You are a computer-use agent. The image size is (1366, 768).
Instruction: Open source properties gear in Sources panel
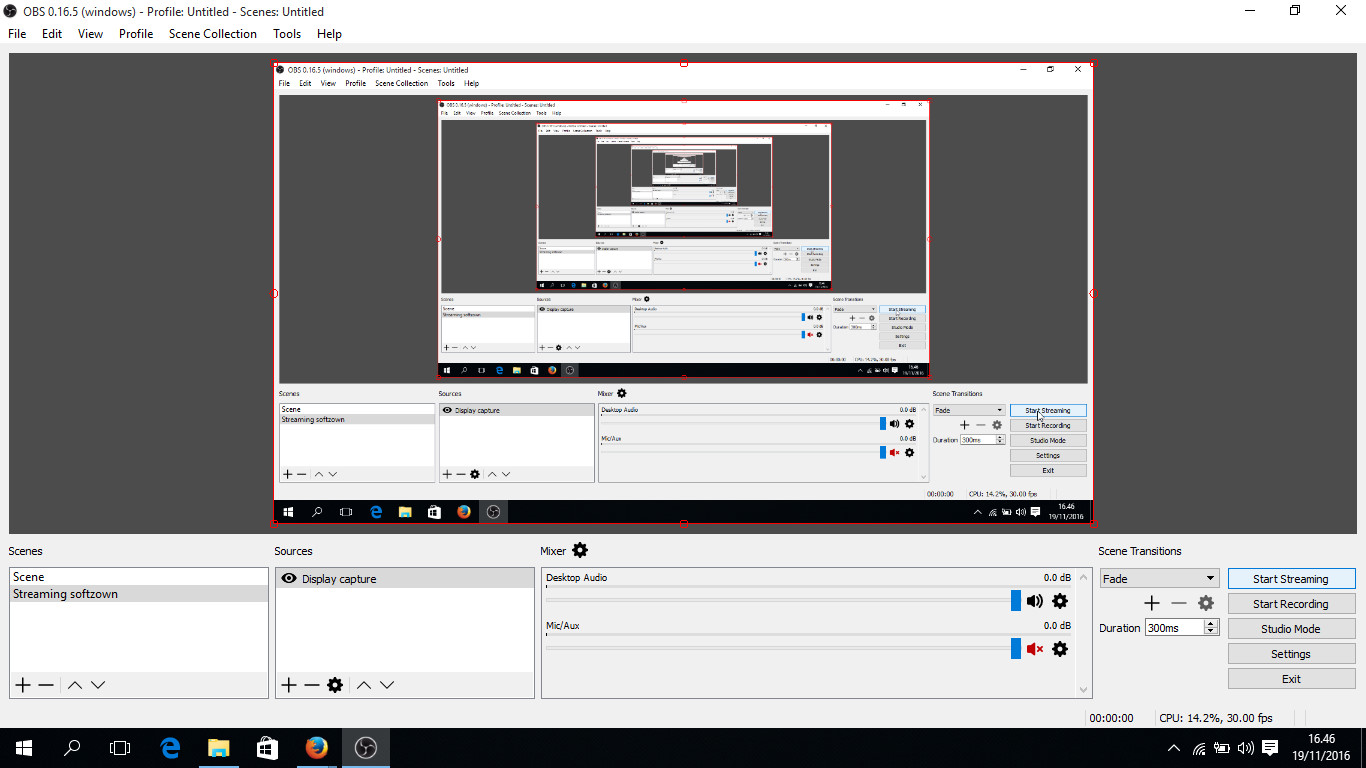click(335, 685)
